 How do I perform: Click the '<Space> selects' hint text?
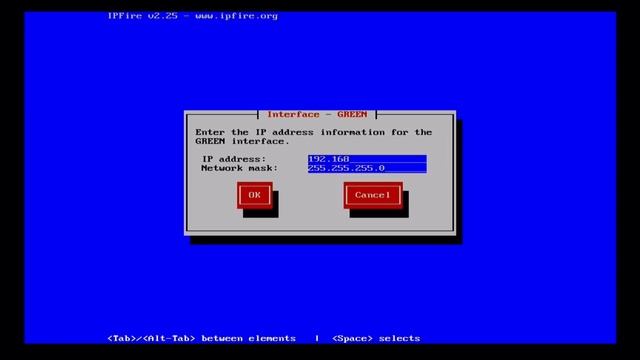pos(376,338)
